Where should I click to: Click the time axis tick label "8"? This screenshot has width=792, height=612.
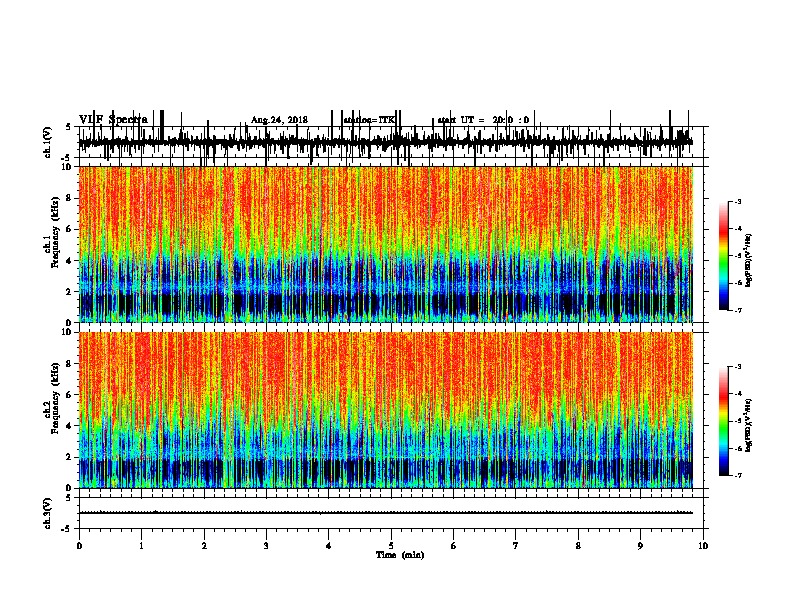click(x=578, y=546)
